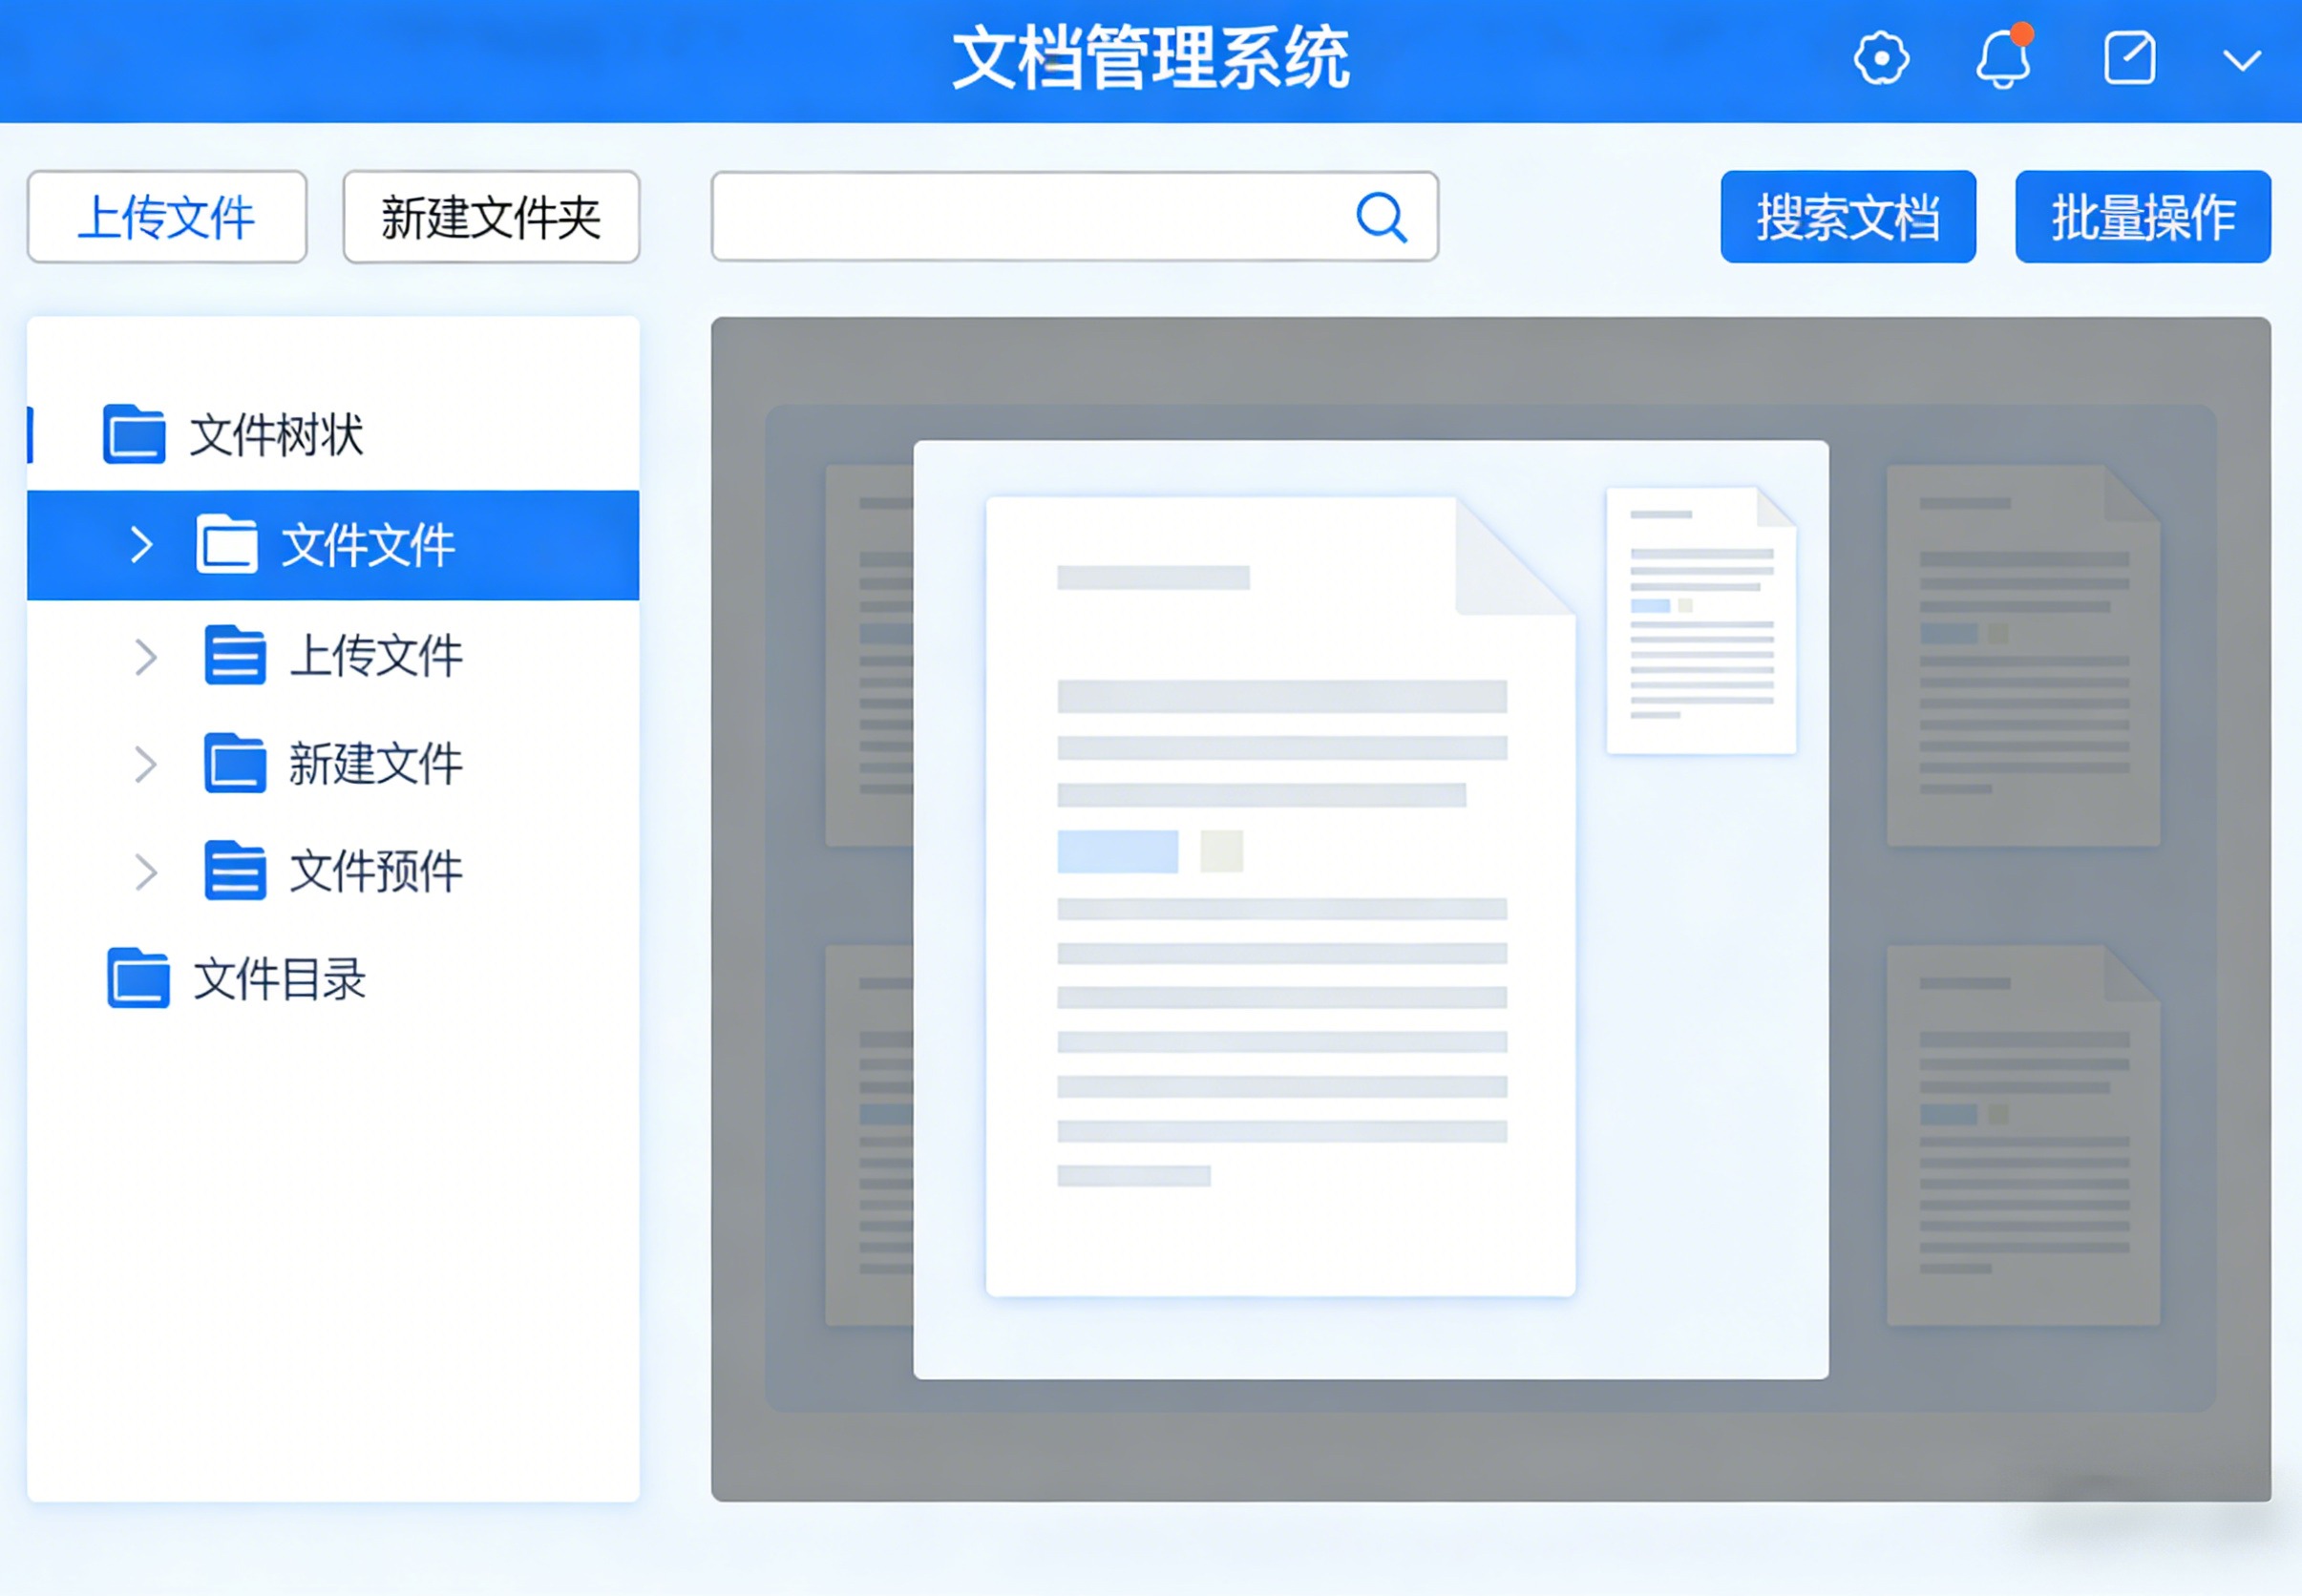
Task: Click the 新建文件 folder icon
Action: click(x=235, y=763)
